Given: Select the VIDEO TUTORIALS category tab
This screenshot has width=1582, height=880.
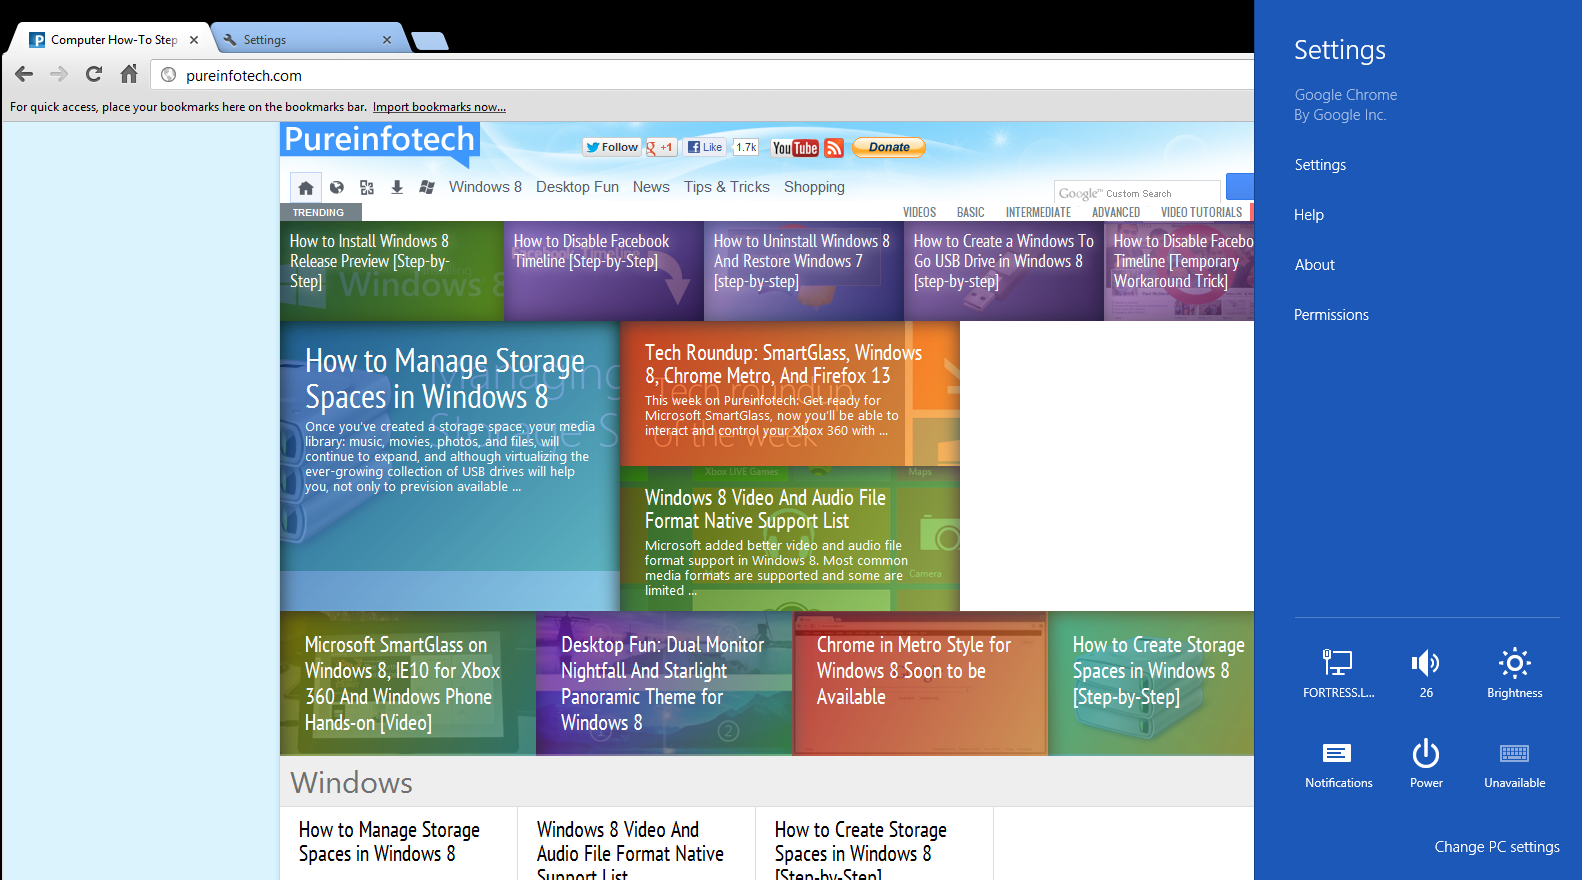Looking at the screenshot, I should 1201,212.
